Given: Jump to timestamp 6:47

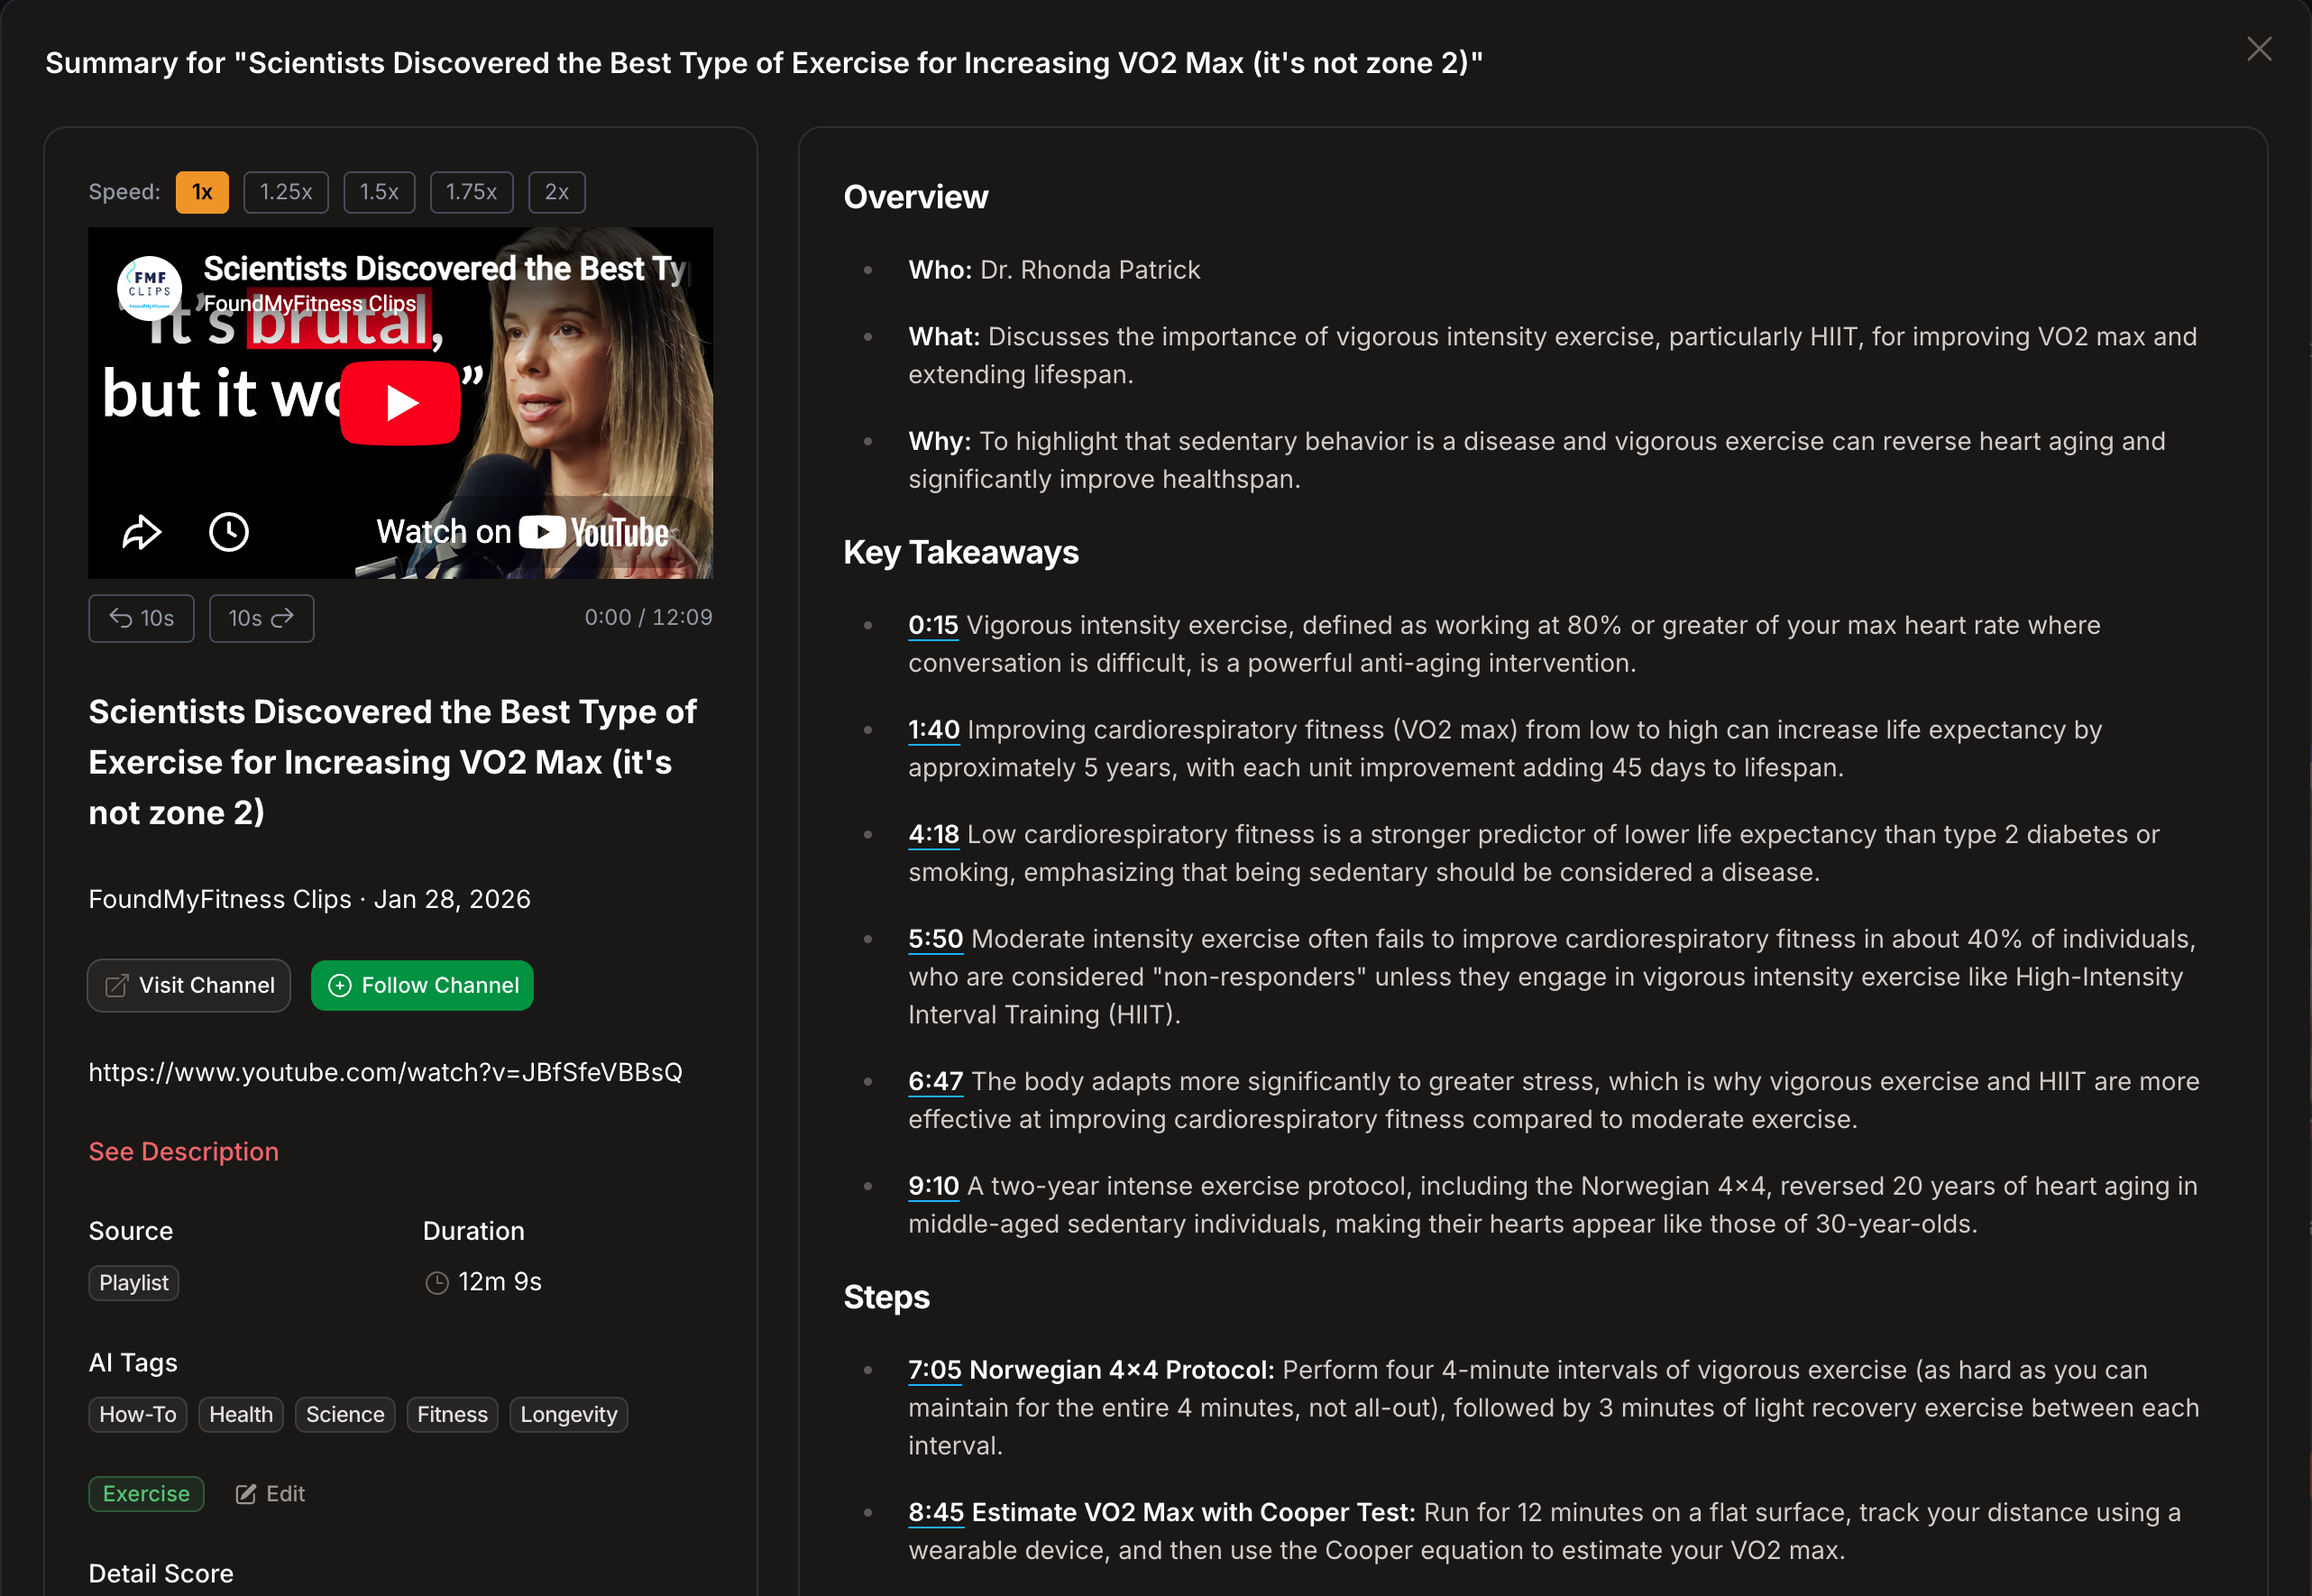Looking at the screenshot, I should coord(936,1082).
